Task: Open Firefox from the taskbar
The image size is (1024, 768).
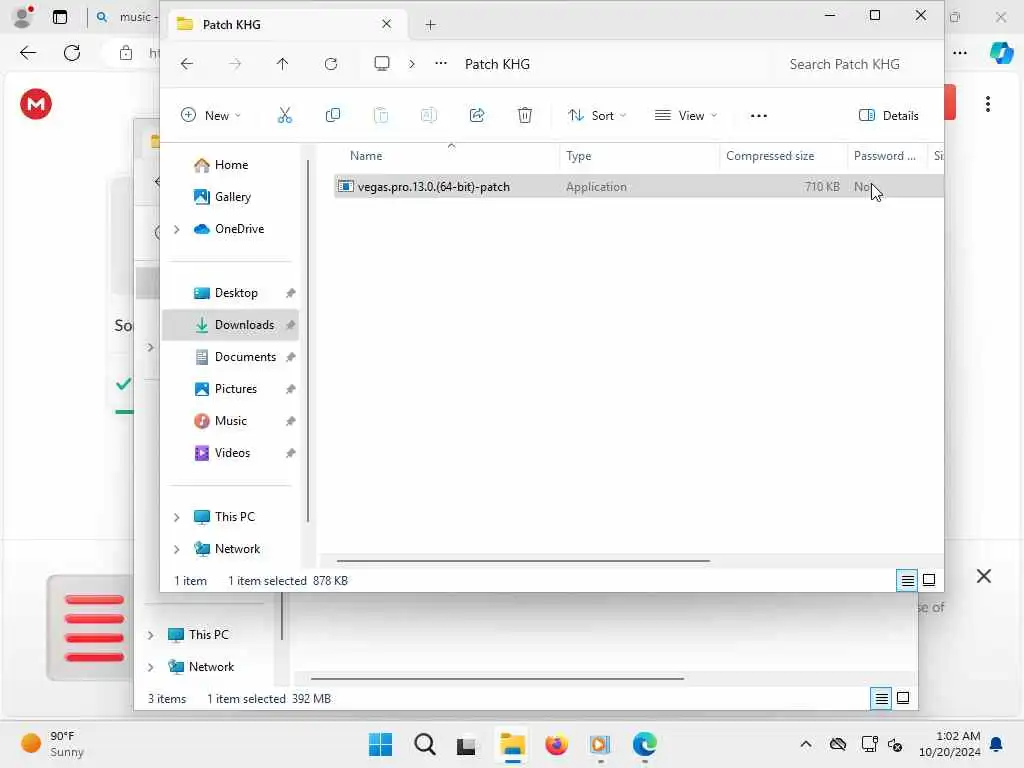Action: click(556, 744)
